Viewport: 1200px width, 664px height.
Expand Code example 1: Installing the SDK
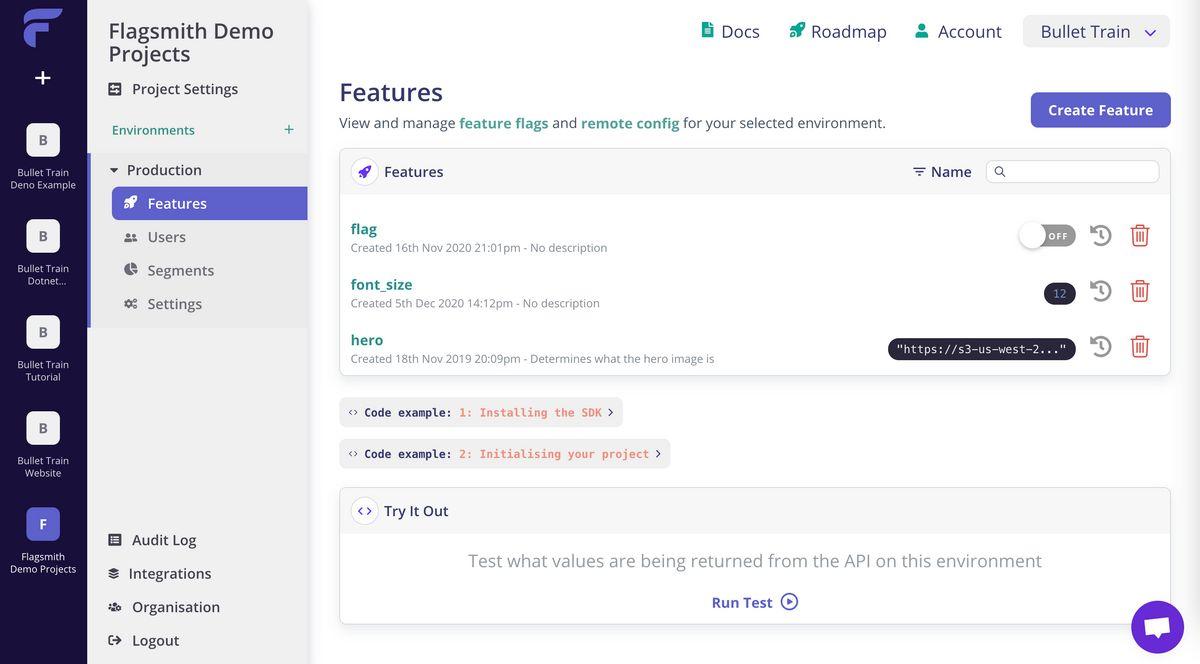481,413
